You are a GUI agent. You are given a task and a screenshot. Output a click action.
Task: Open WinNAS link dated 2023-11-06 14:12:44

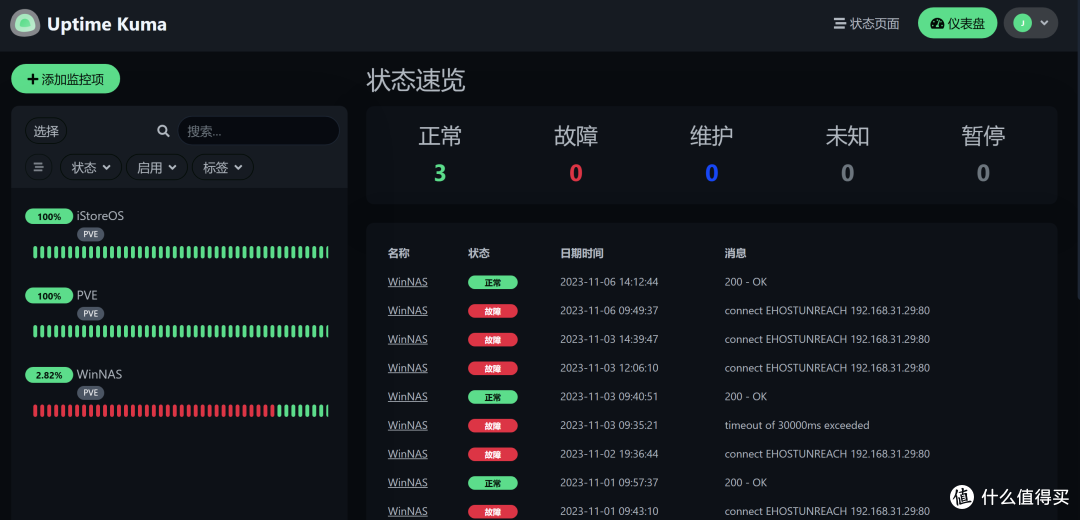coord(407,282)
